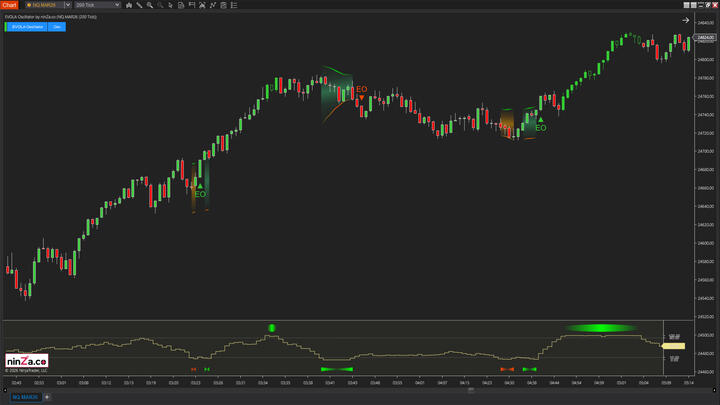Click the yellow oscillator value marker
Screen dimensions: 720x405
673,346
